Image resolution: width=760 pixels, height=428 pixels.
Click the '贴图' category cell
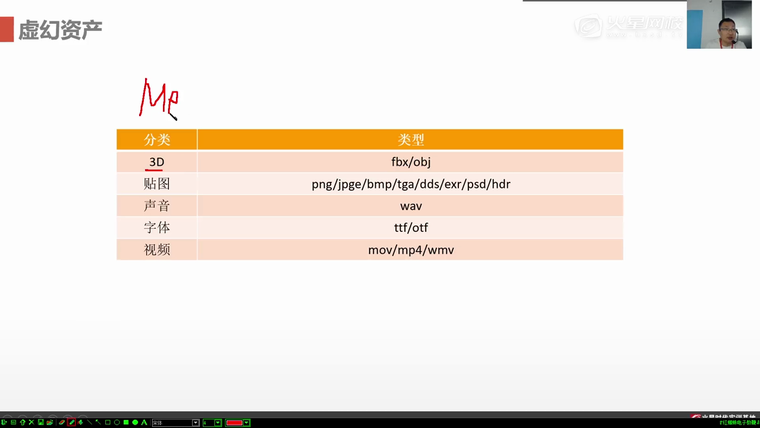point(156,184)
